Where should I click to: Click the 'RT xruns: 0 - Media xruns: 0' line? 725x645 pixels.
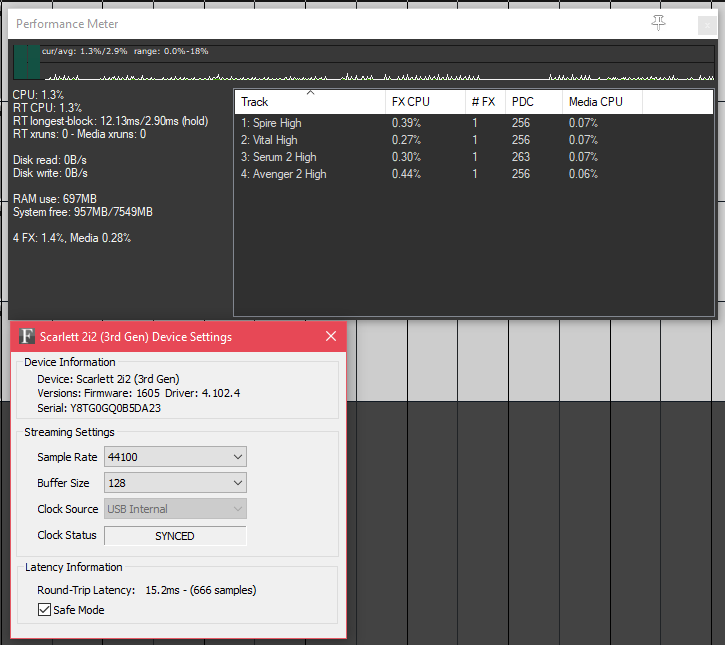point(79,134)
